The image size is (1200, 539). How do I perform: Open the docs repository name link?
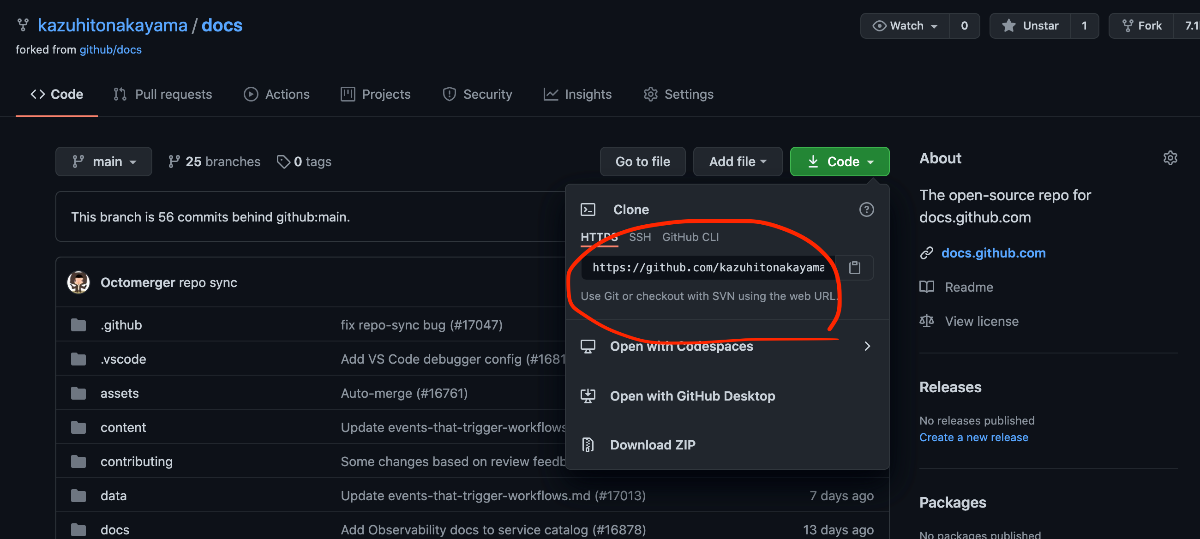click(222, 25)
